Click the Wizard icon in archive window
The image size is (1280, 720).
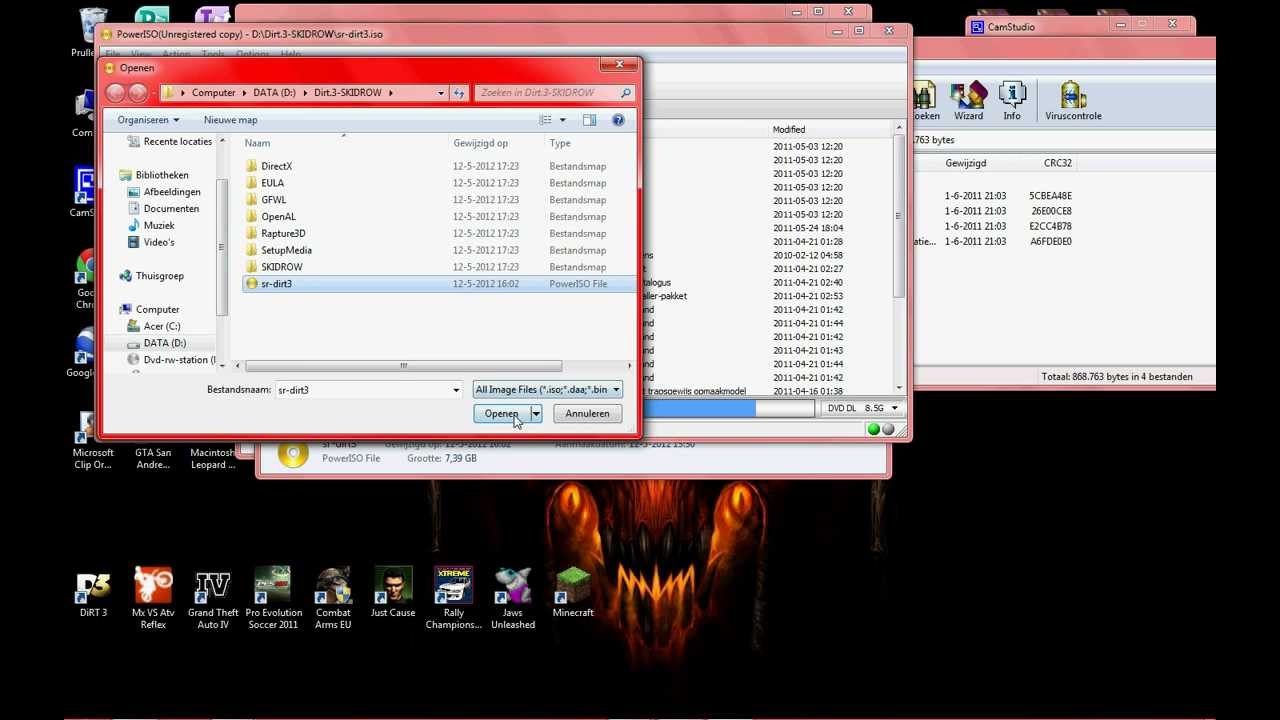pos(968,102)
